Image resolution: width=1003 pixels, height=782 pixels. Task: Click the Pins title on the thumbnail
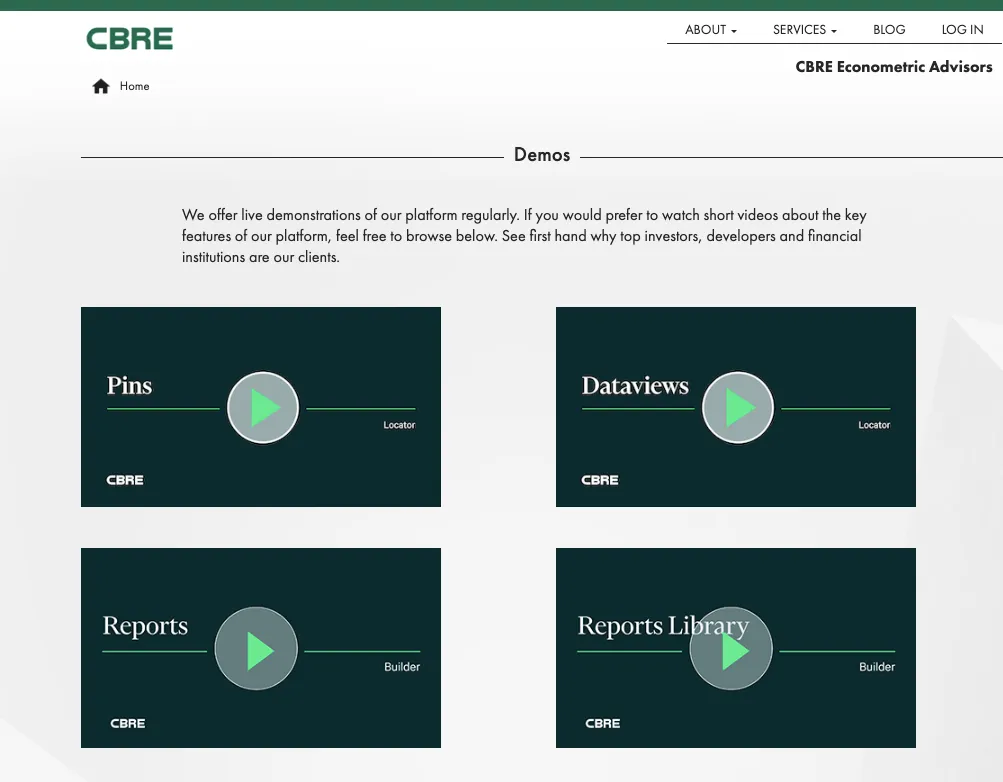[x=129, y=386]
